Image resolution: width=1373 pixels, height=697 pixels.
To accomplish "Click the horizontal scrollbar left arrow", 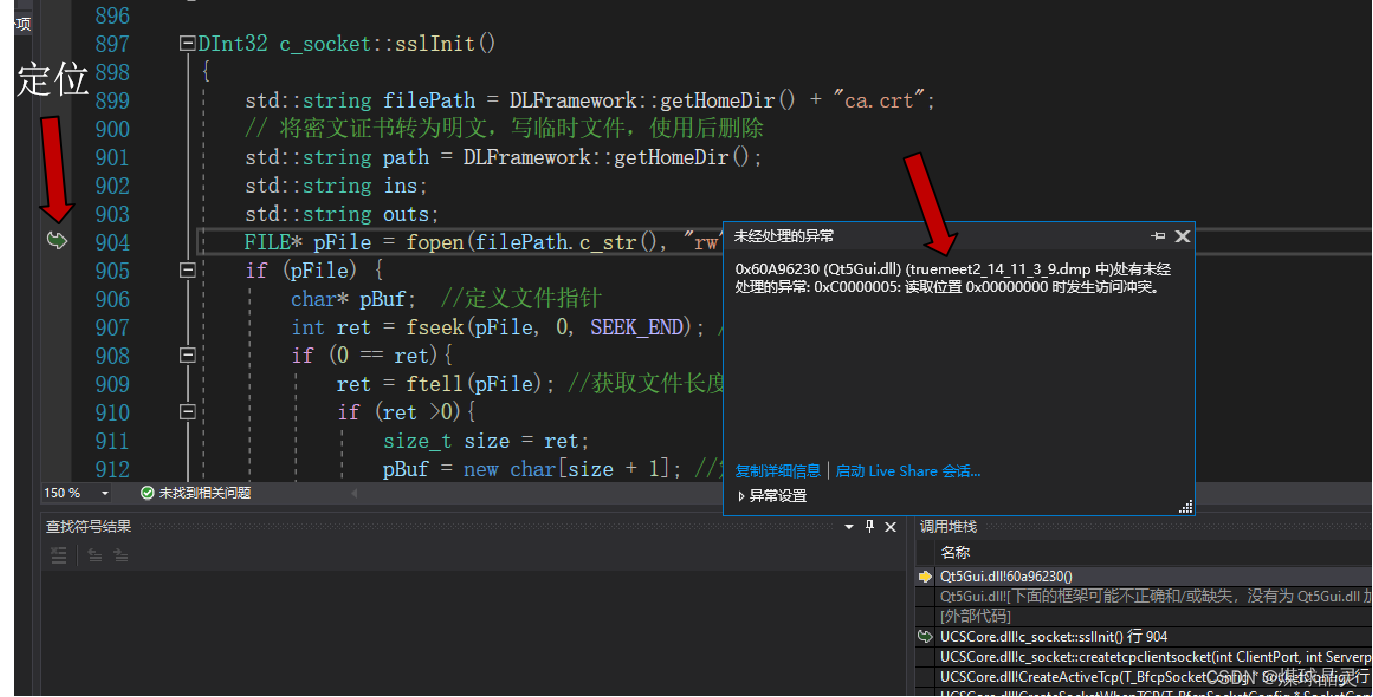I will [x=353, y=494].
